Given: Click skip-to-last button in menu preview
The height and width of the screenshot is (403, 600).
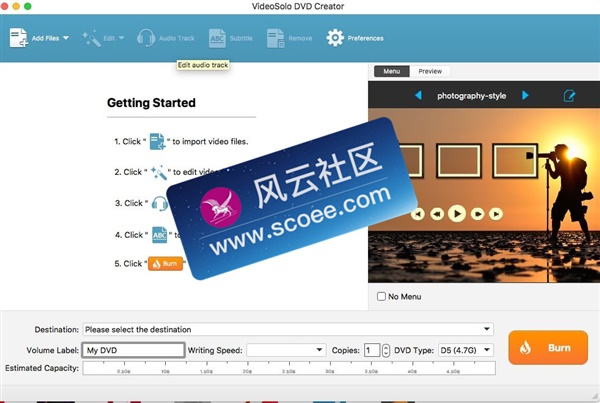Looking at the screenshot, I should pos(496,214).
